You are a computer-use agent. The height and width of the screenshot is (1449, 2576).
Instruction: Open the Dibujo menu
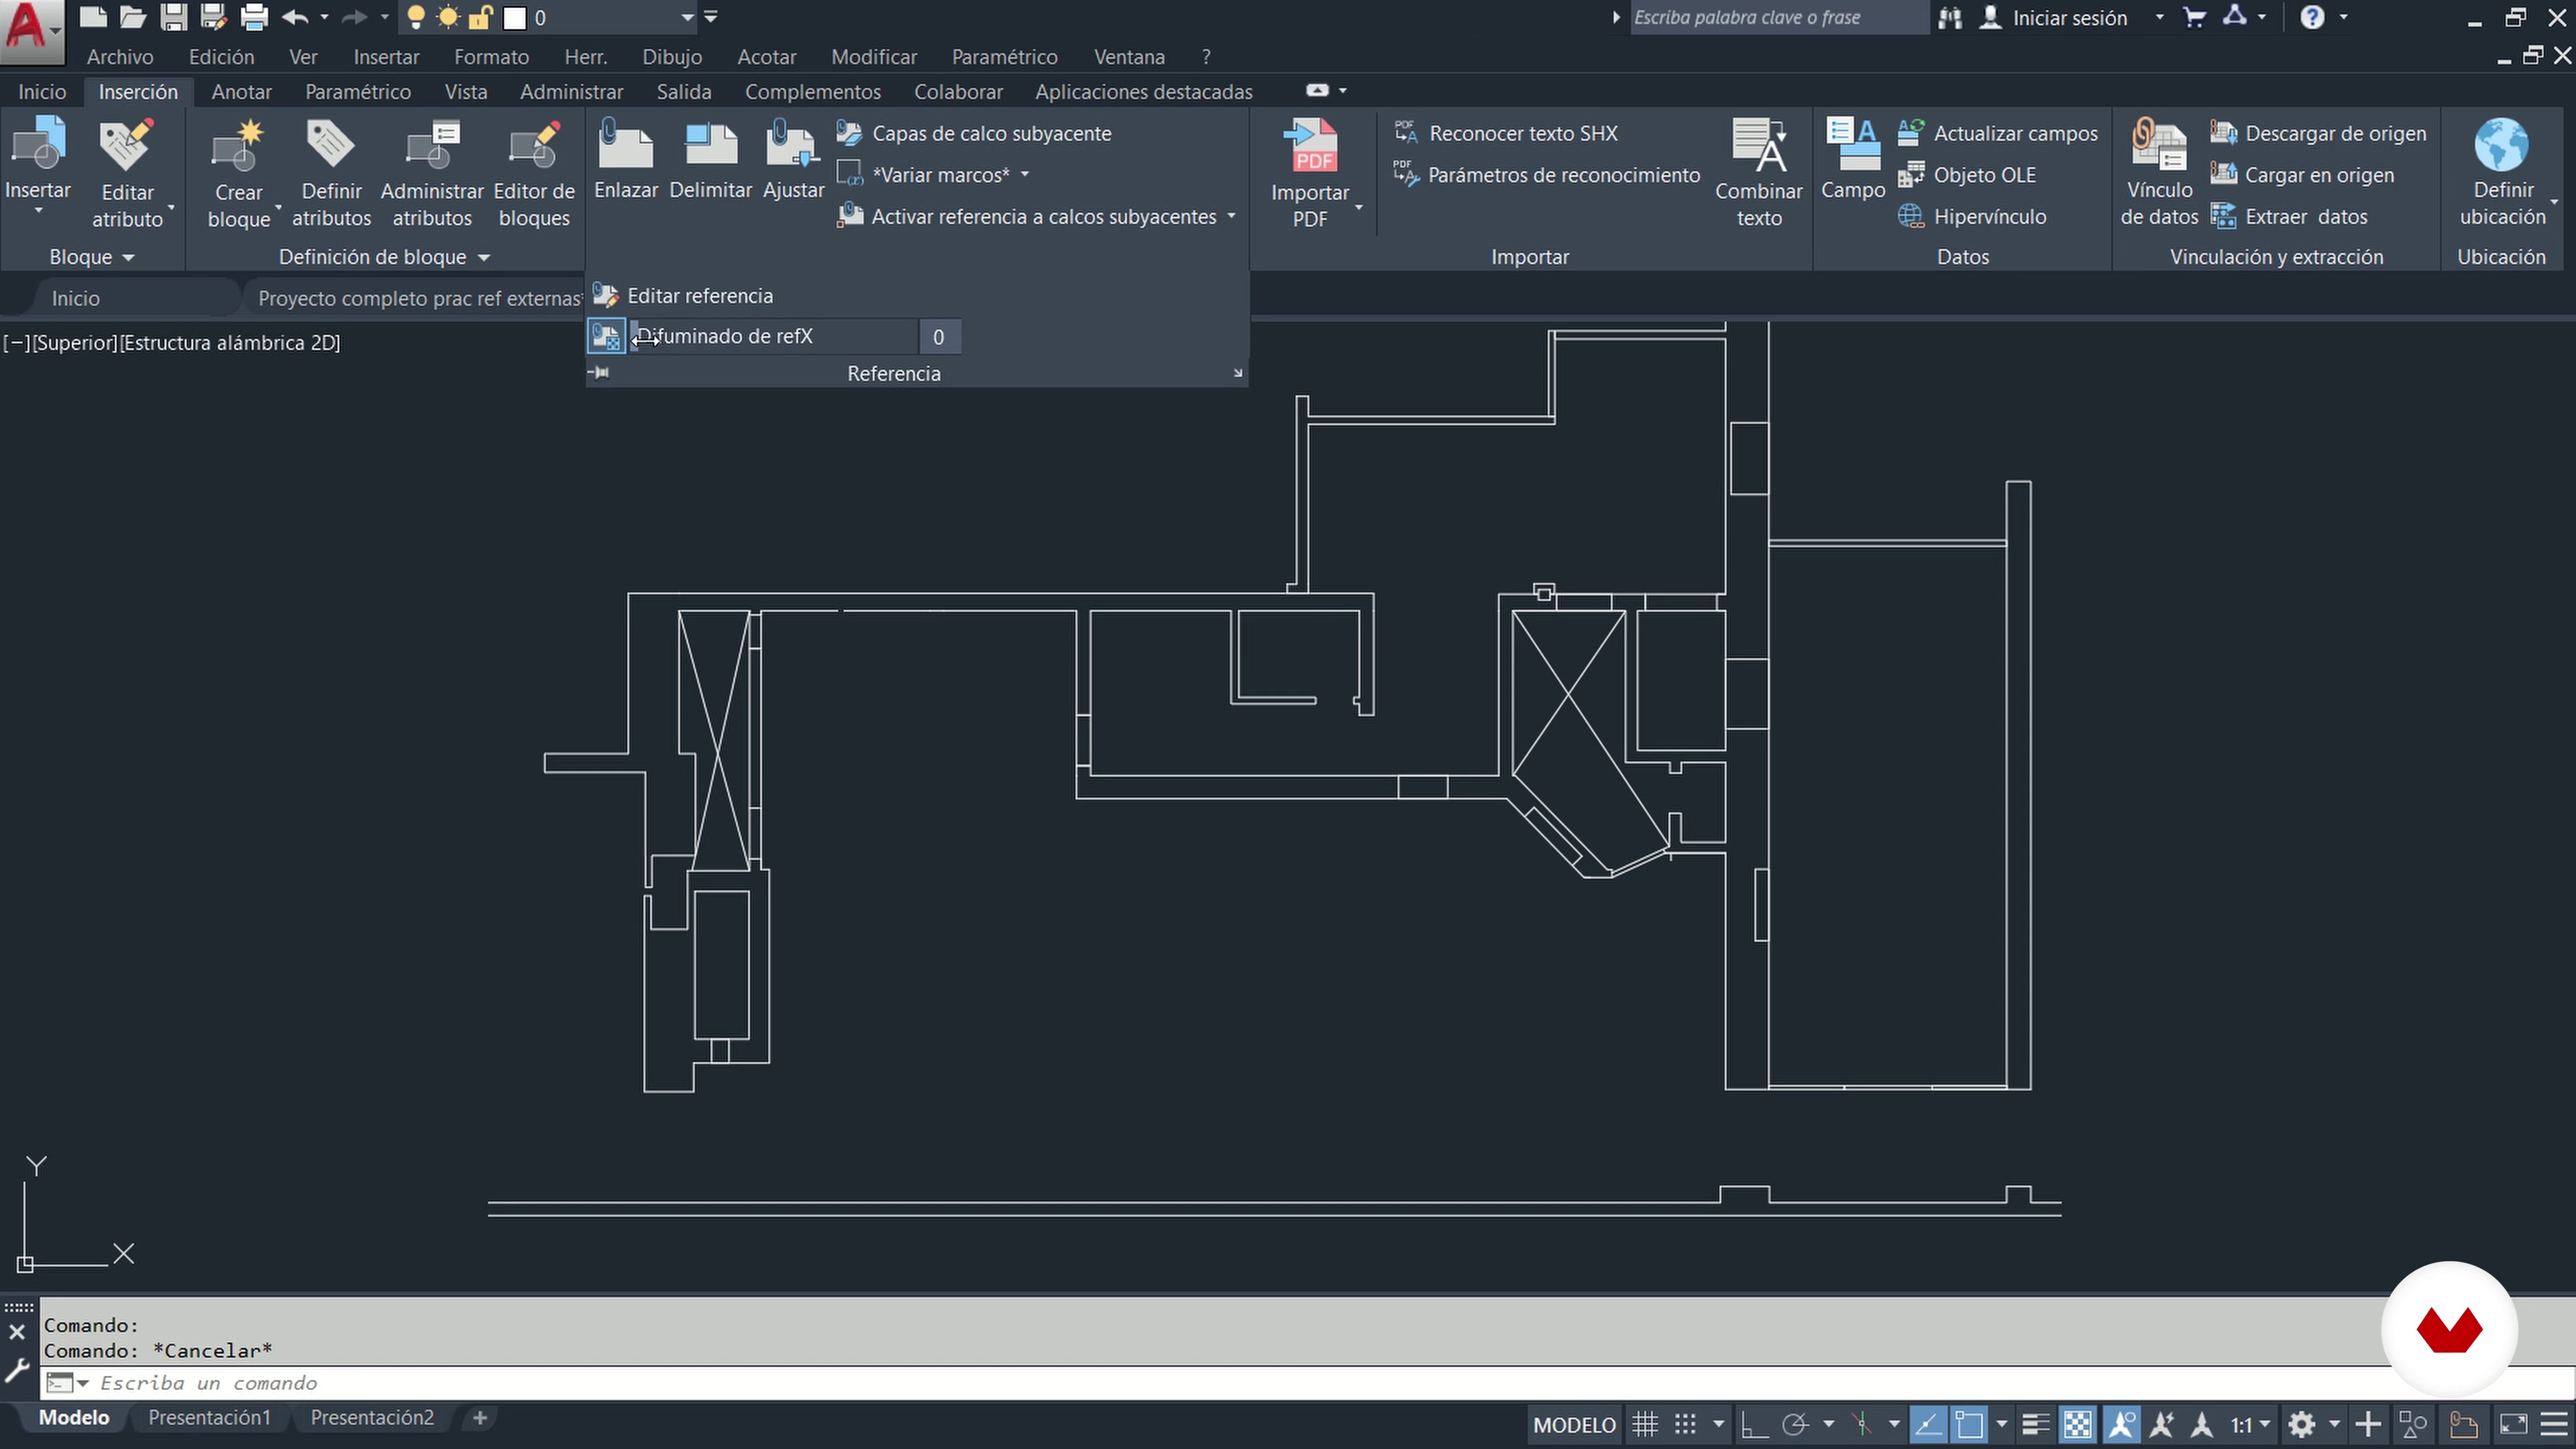pos(672,57)
